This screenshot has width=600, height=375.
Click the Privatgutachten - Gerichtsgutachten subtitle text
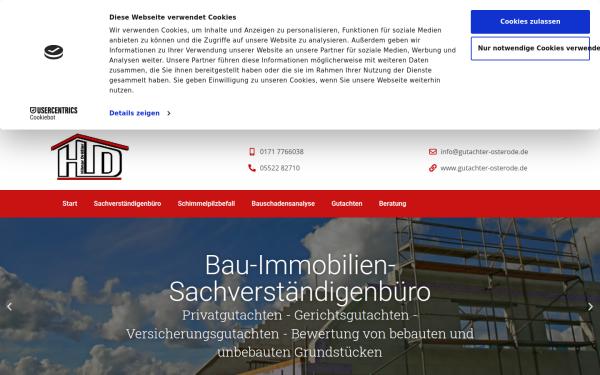tap(300, 334)
